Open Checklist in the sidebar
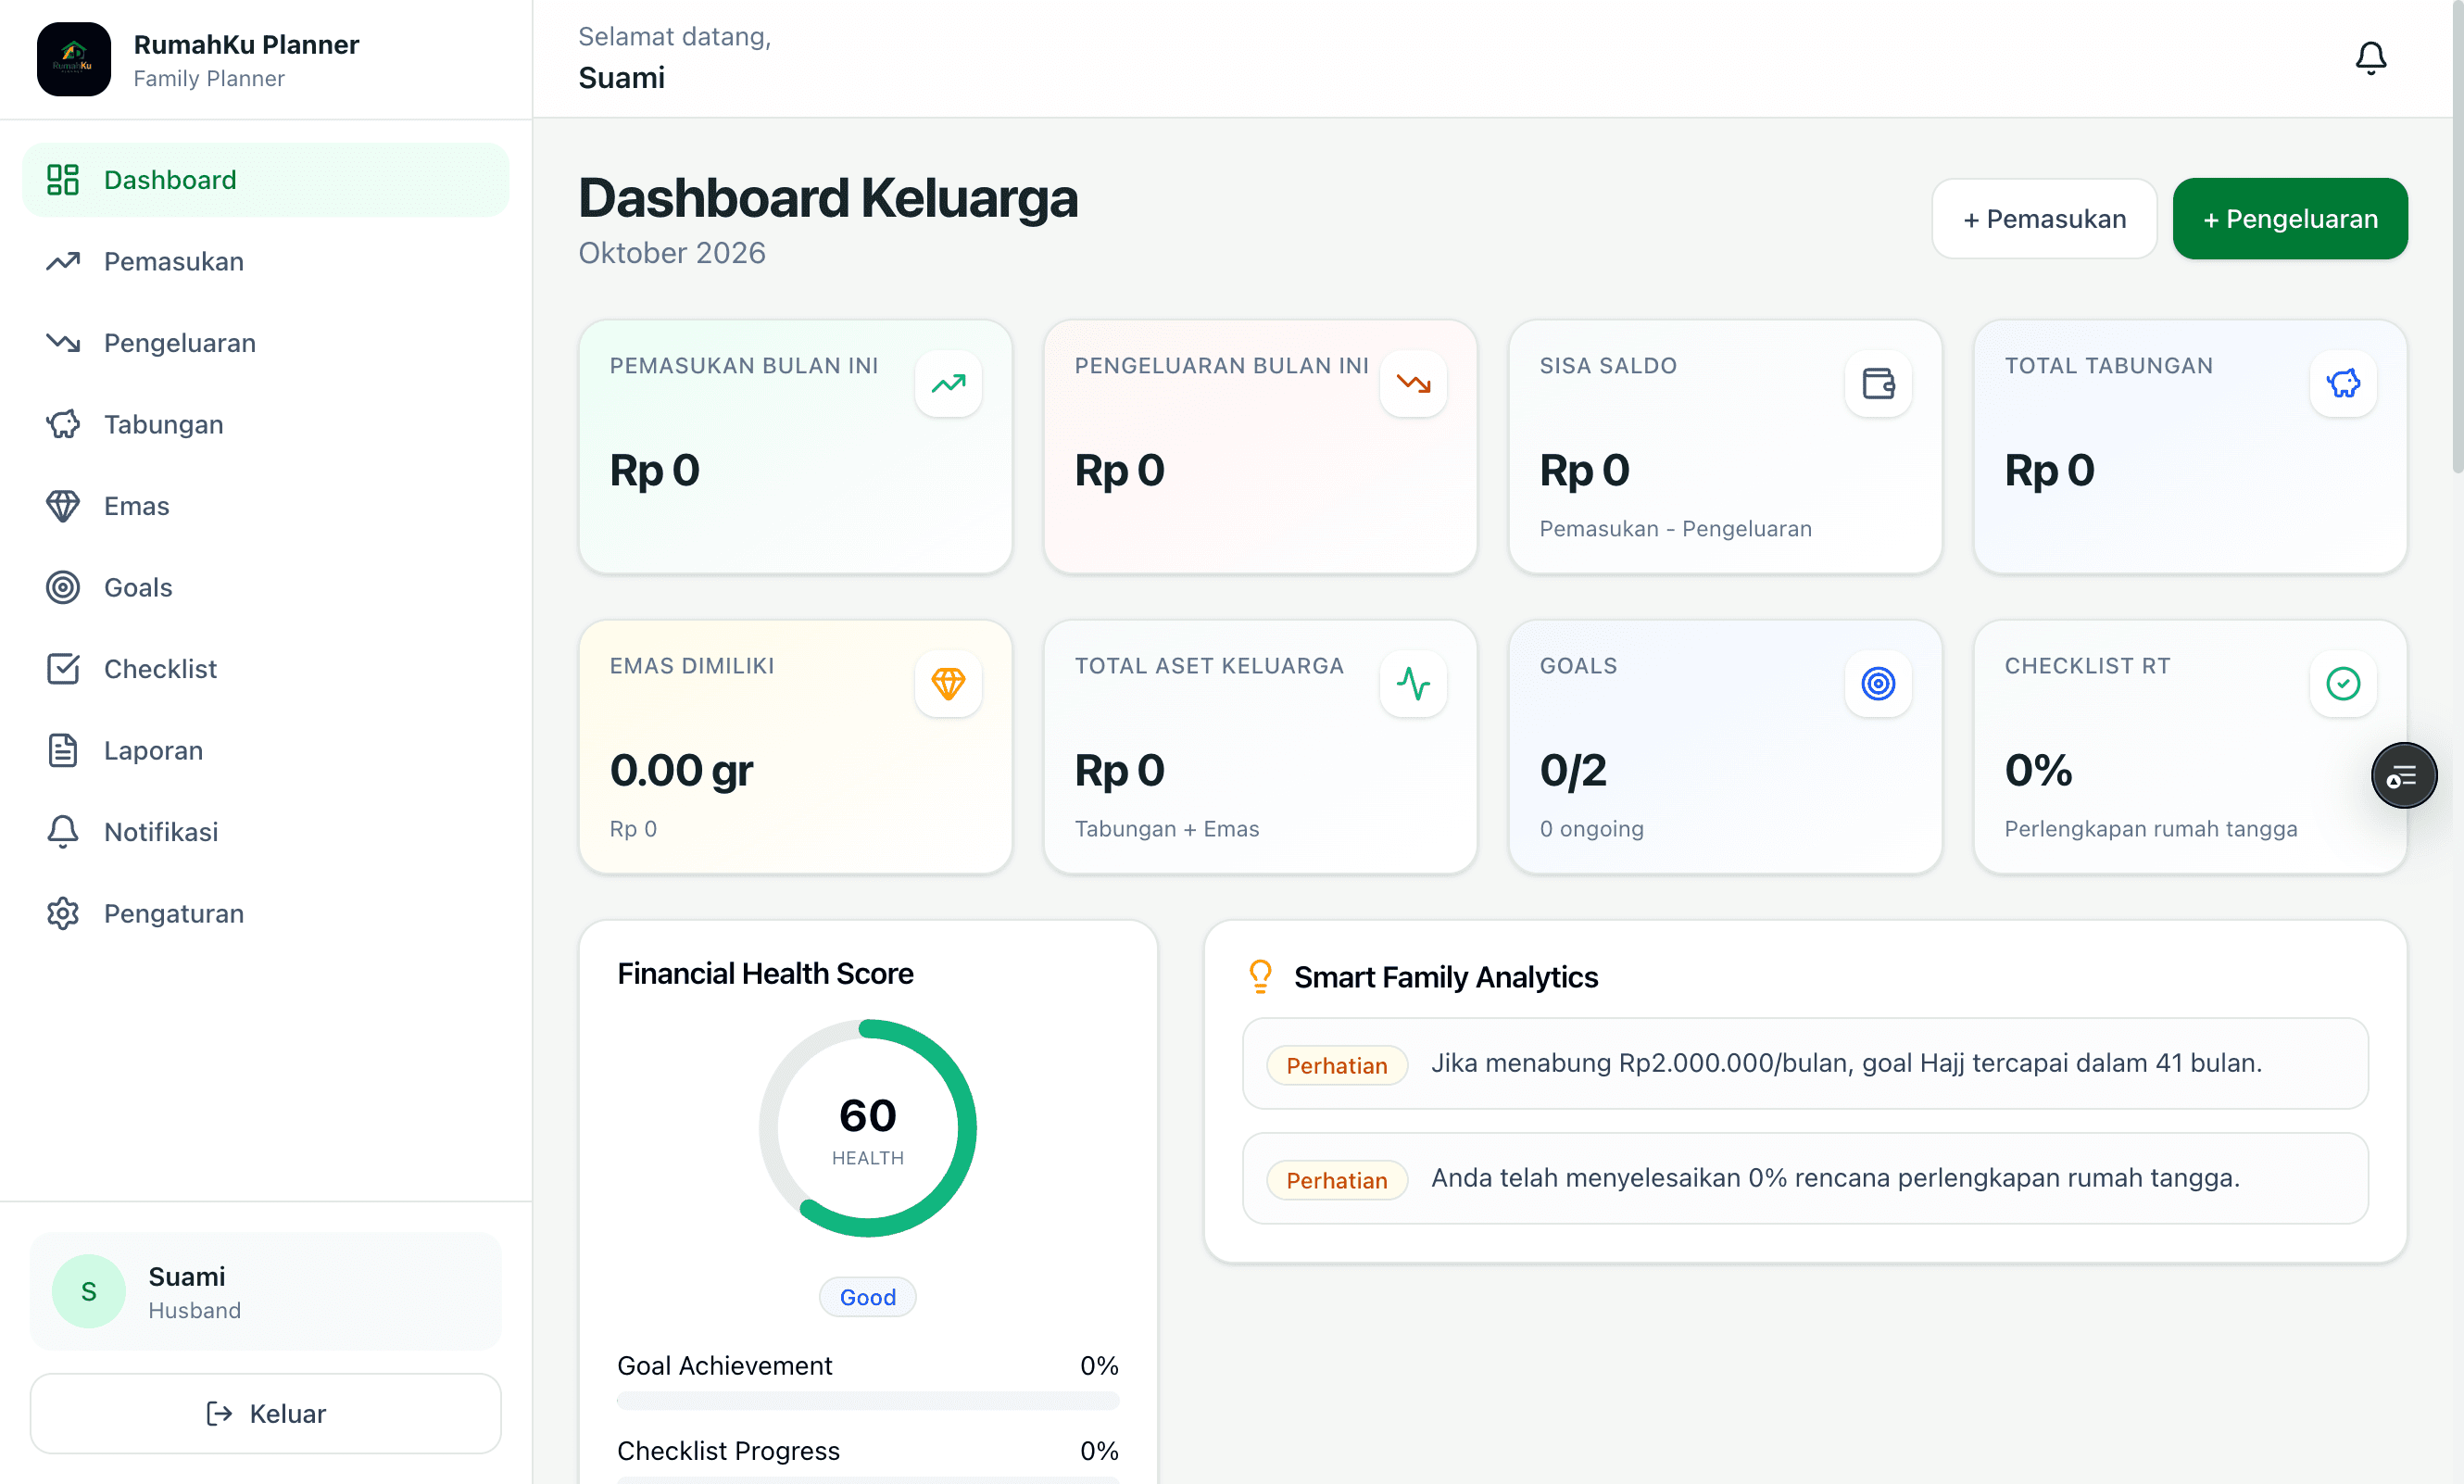This screenshot has width=2464, height=1484. tap(265, 669)
